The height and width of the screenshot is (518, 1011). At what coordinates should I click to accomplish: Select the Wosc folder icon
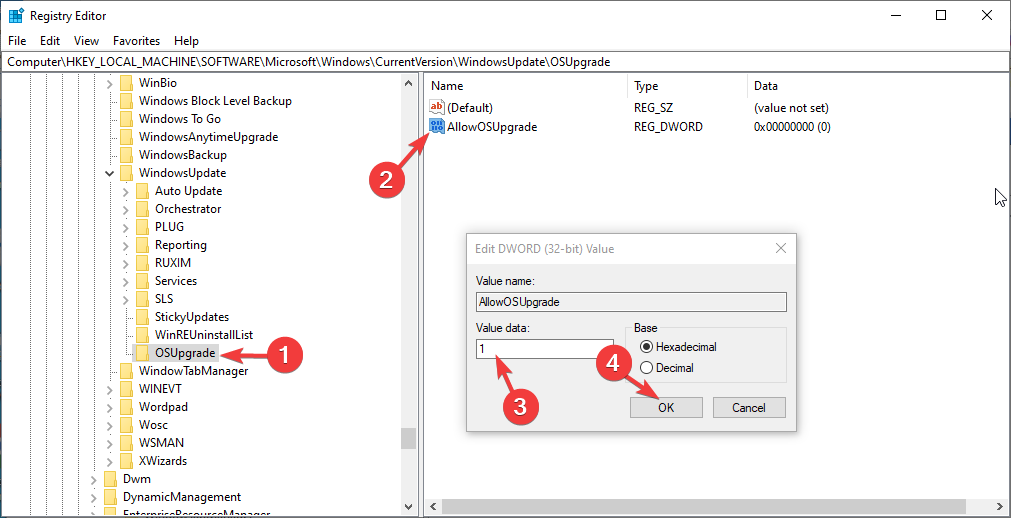(x=127, y=425)
